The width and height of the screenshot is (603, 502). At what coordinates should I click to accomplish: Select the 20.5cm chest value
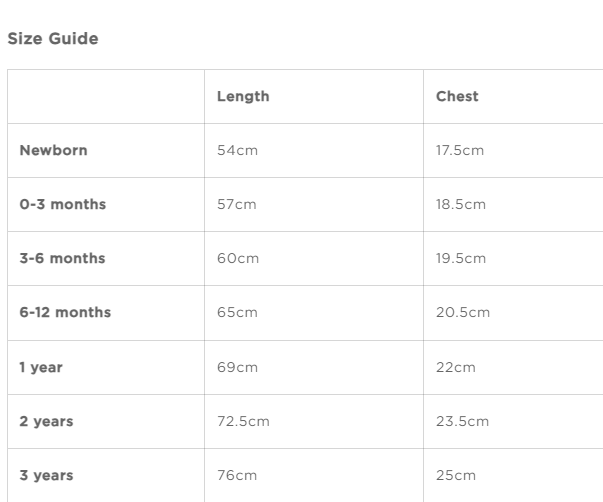(x=463, y=313)
